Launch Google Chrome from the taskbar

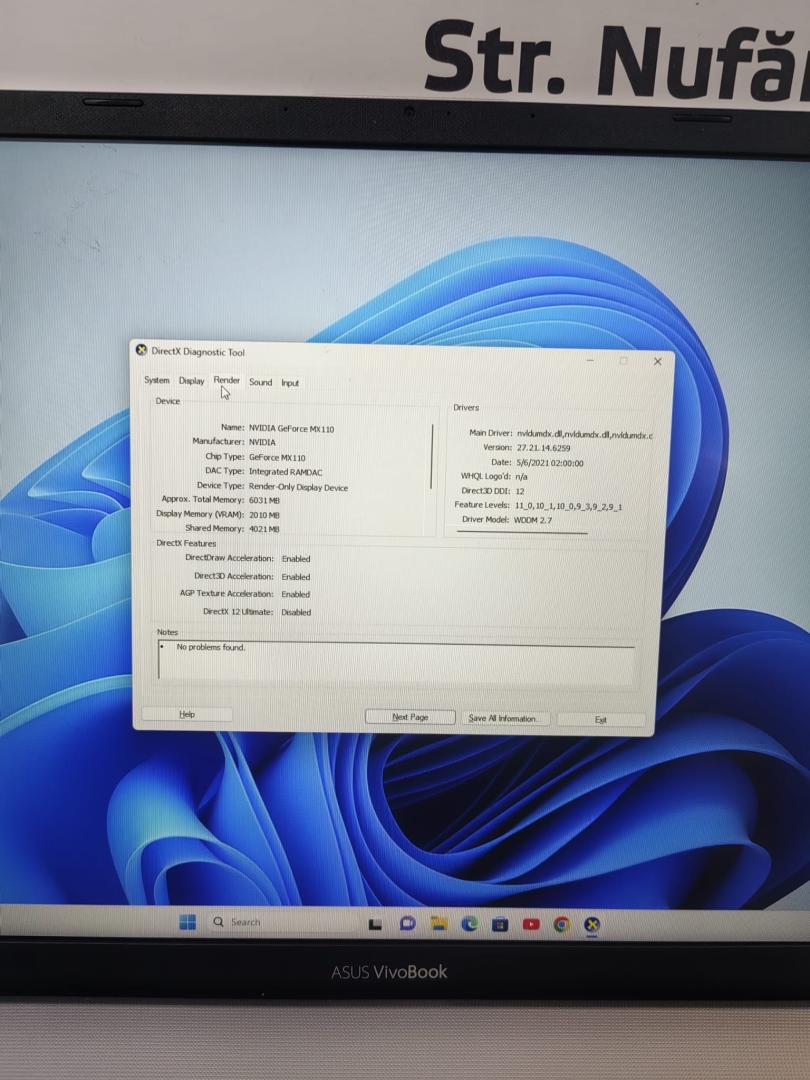(x=562, y=924)
